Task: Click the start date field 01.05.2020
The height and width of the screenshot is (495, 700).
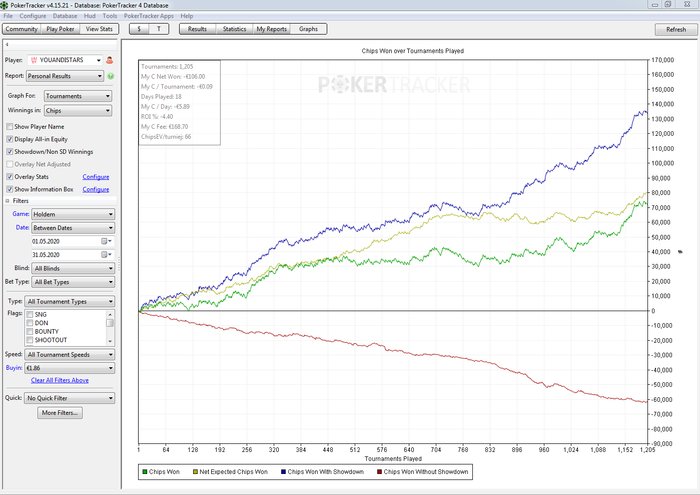Action: 62,241
